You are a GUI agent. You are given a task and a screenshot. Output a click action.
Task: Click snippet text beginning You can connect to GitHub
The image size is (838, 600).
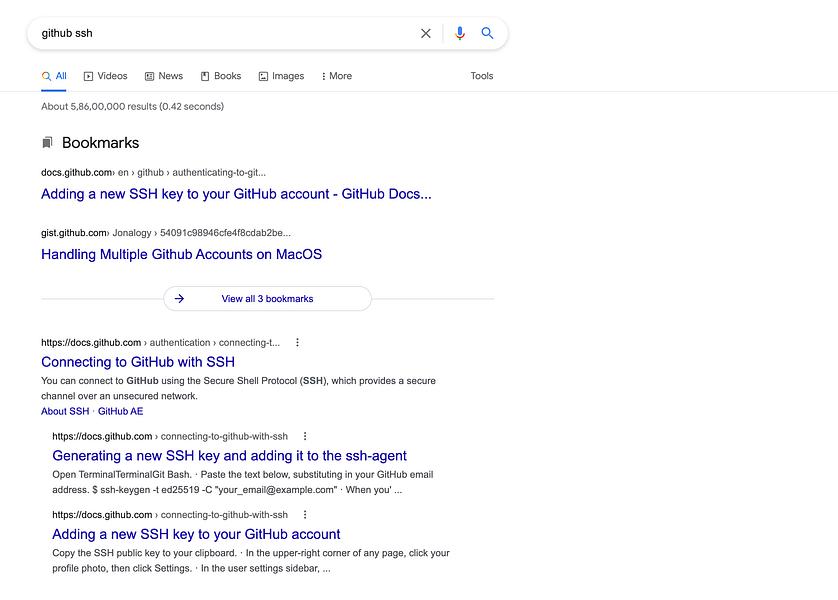tap(238, 388)
